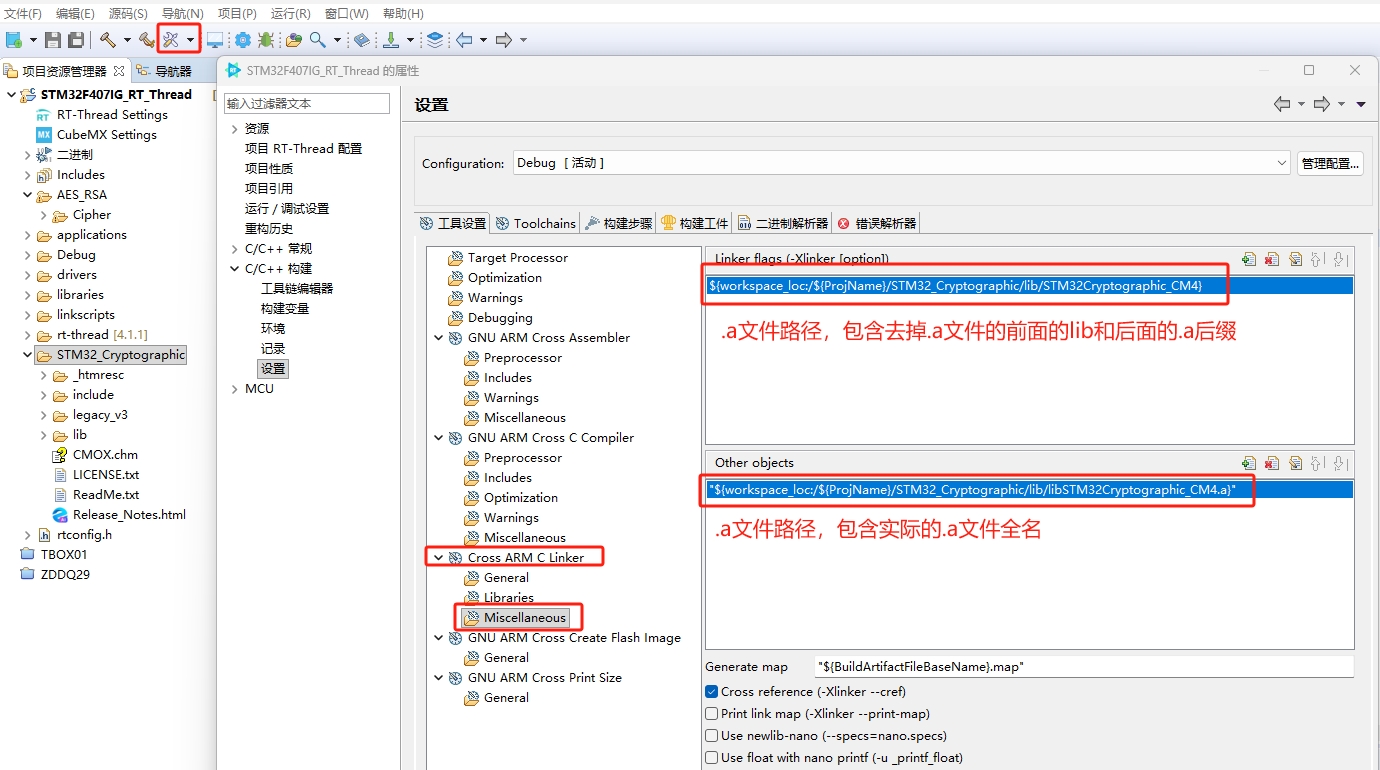Collapse Cross ARM C Linker node
Screen dimensions: 1380x770
439,558
